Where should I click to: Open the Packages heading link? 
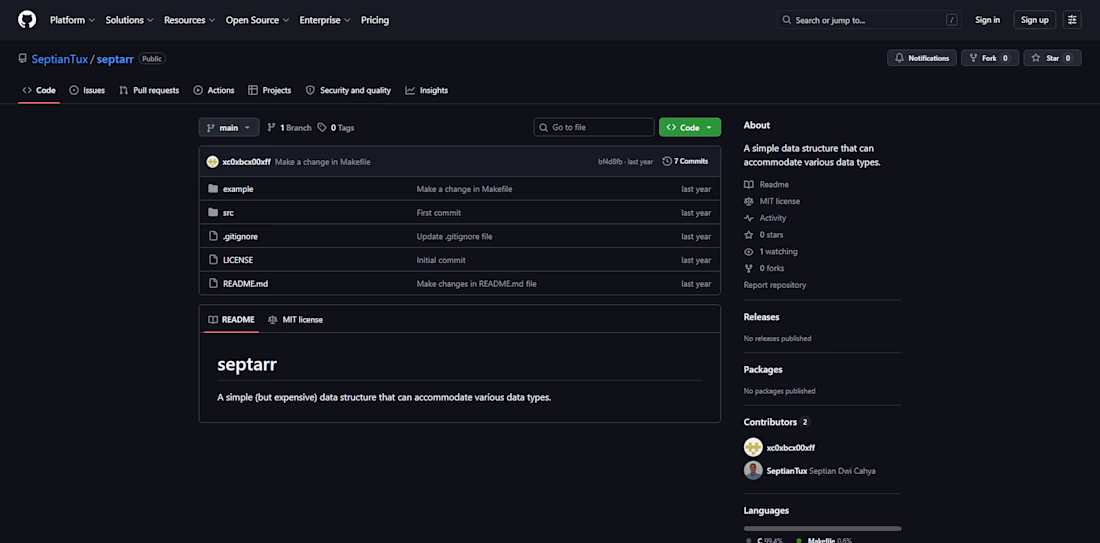[x=763, y=370]
